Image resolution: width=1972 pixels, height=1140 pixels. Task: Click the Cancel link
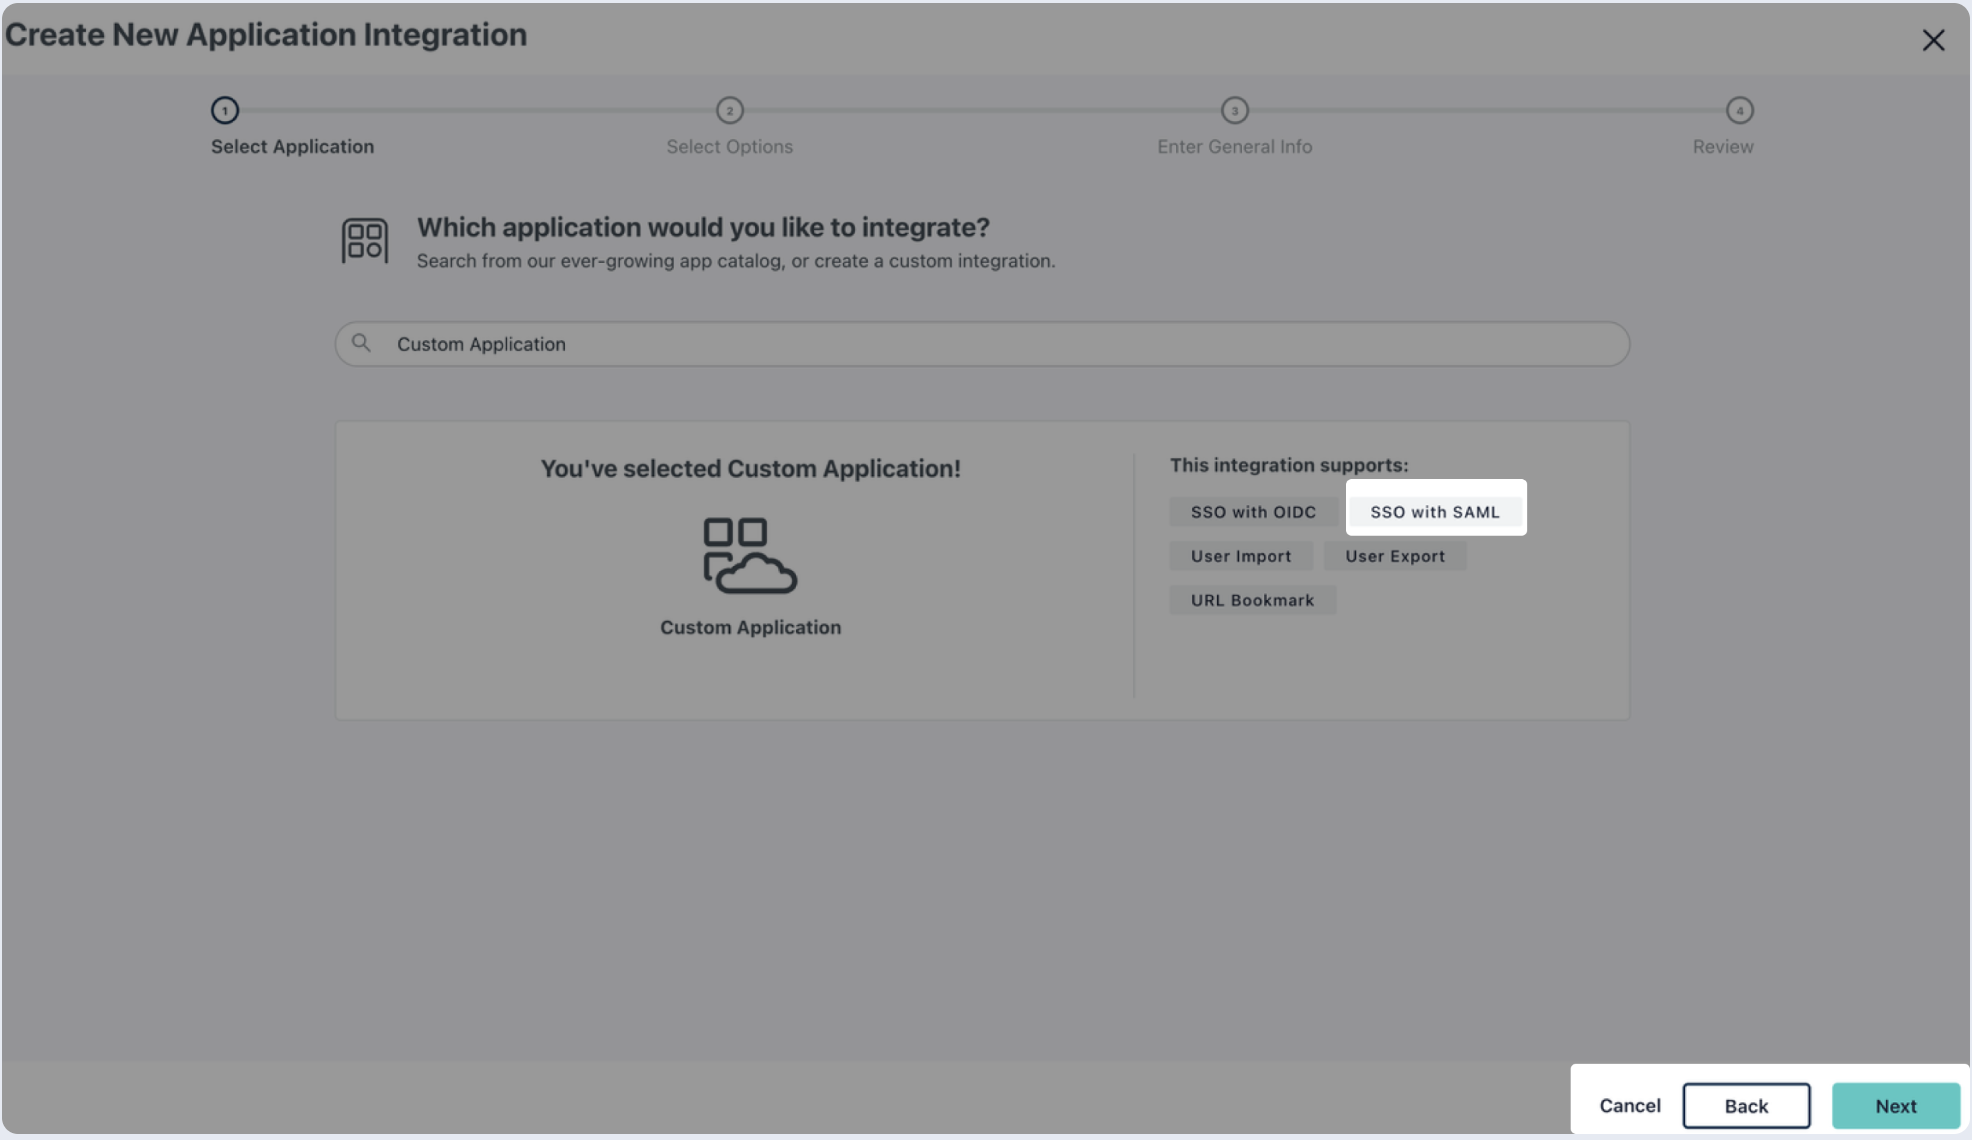click(x=1630, y=1105)
